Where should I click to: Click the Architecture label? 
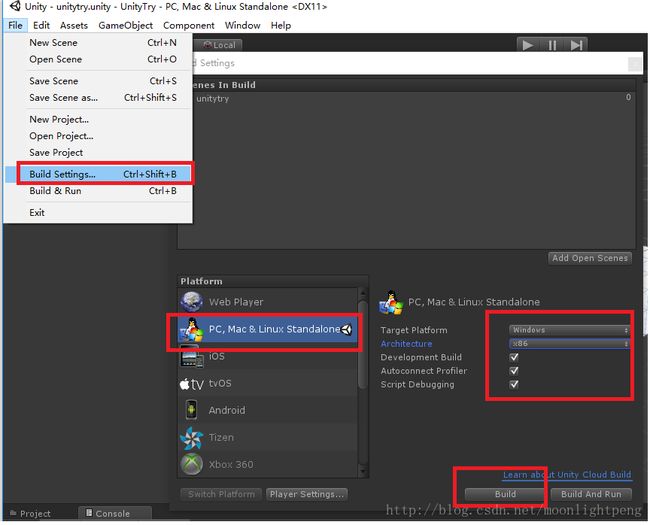pos(406,344)
